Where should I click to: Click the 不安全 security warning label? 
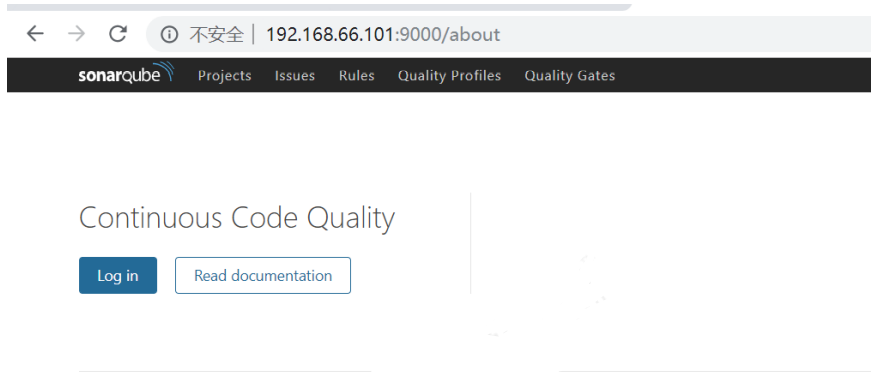(x=216, y=34)
